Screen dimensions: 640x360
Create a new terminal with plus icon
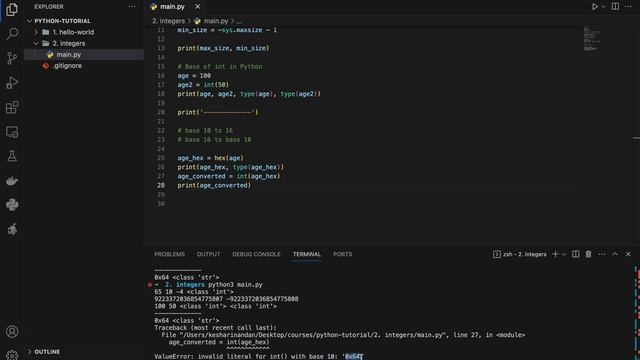coord(555,254)
